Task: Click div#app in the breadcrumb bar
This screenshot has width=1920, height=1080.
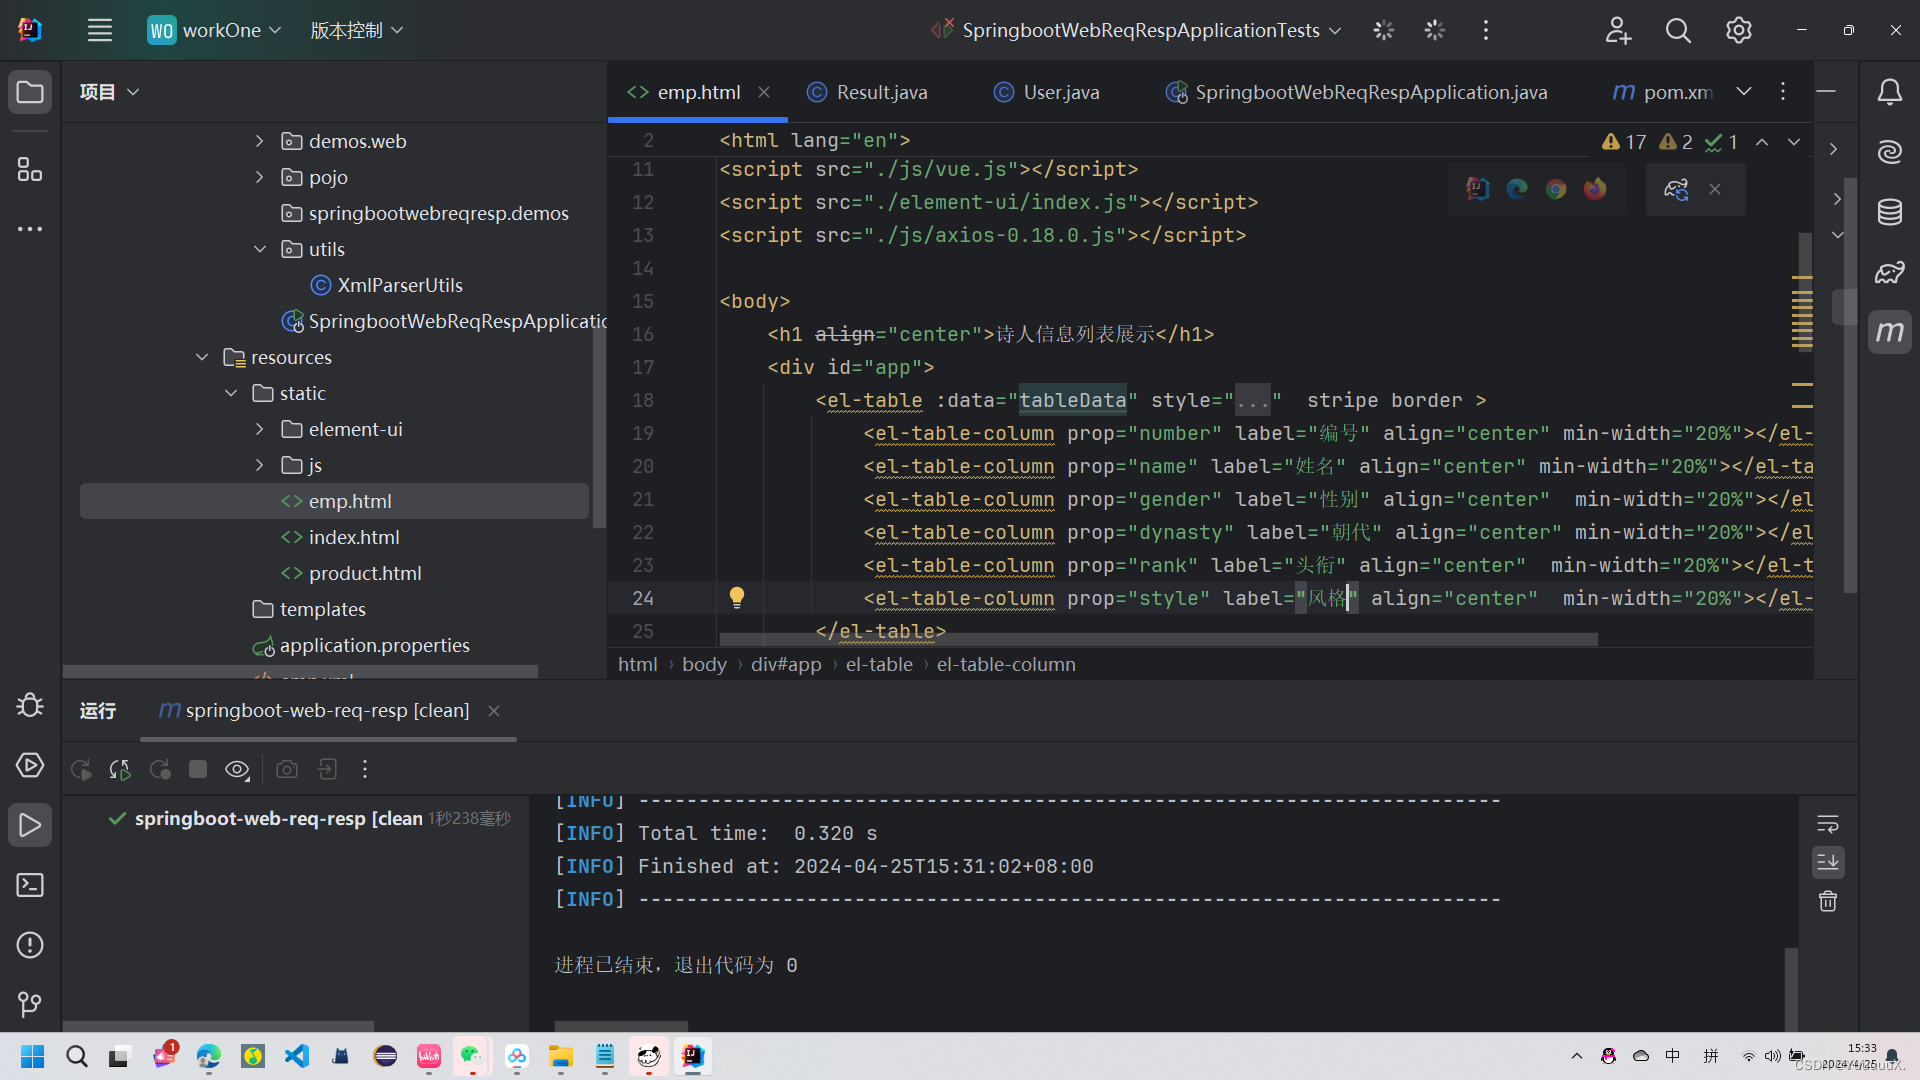Action: click(x=786, y=664)
